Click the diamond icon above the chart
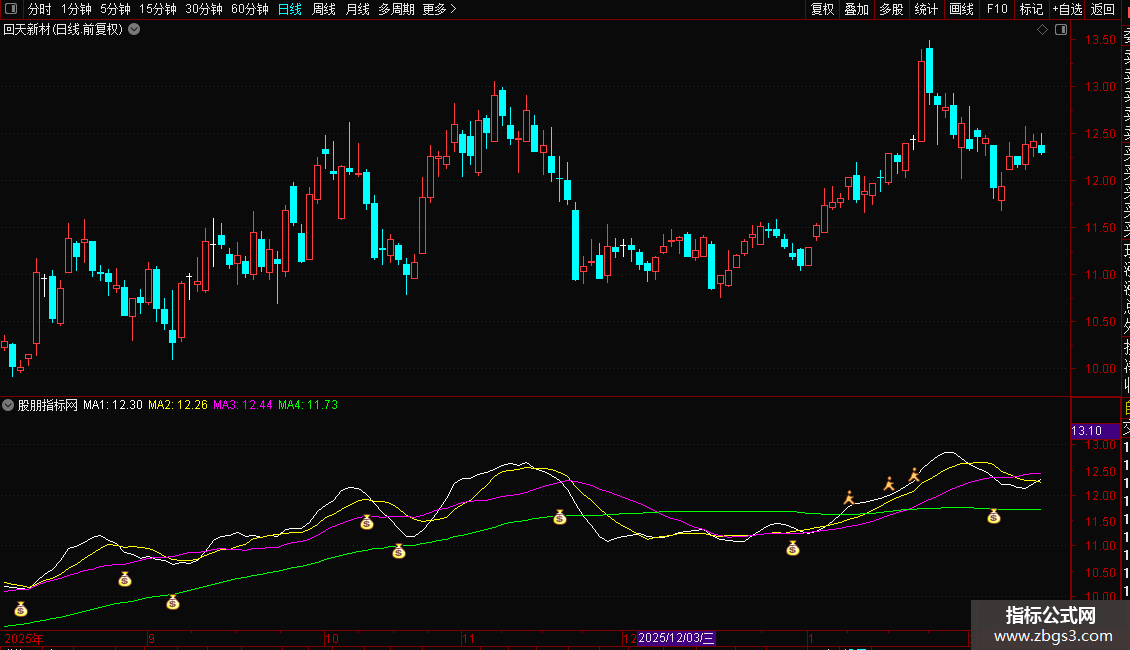Viewport: 1130px width, 650px height. (1042, 30)
